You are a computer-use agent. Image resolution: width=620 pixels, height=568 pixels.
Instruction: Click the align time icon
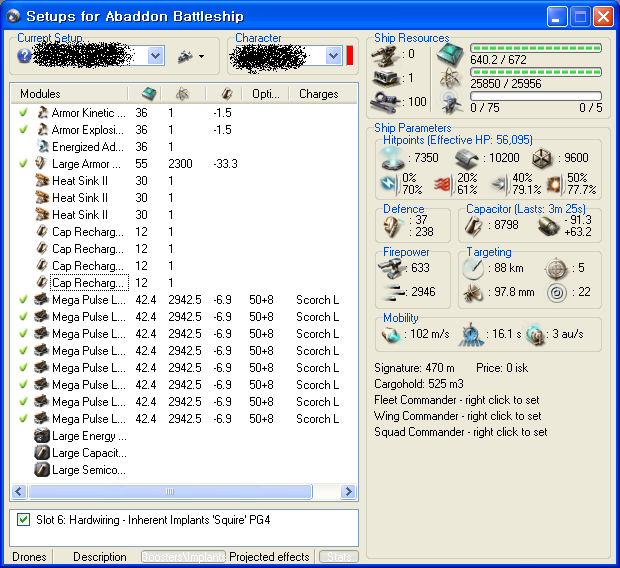pyautogui.click(x=471, y=335)
